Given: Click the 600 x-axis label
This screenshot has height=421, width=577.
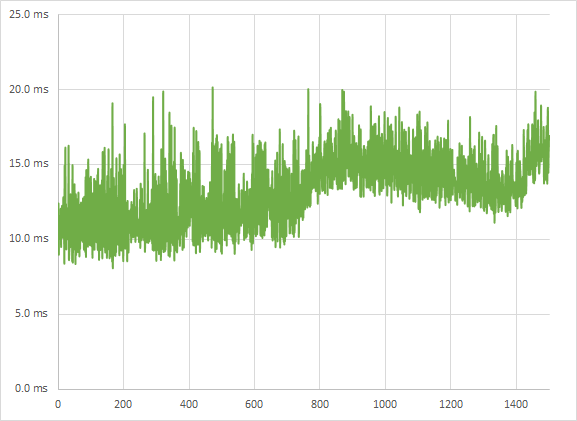Looking at the screenshot, I should [254, 404].
